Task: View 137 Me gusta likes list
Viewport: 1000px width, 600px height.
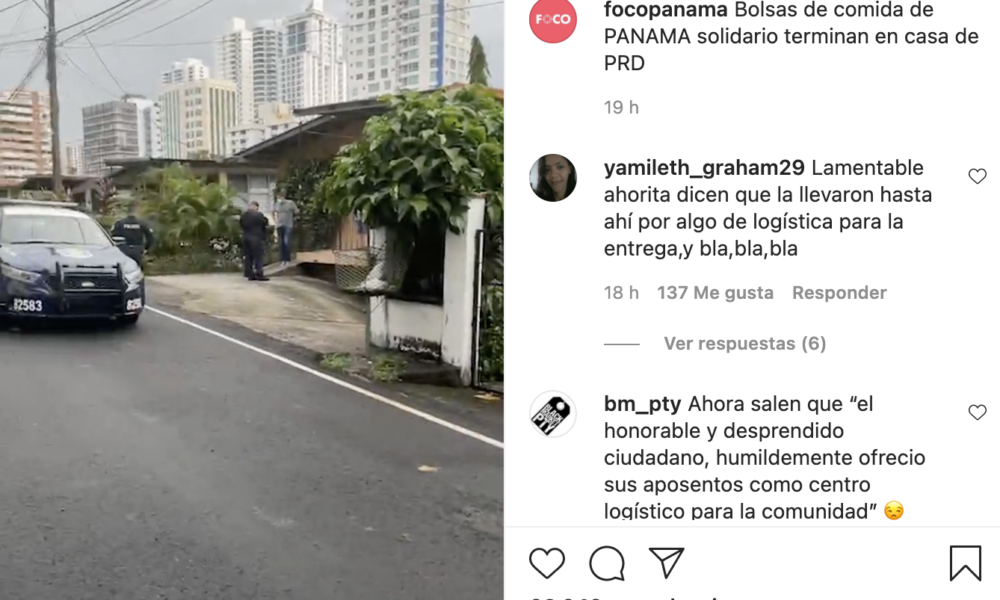Action: [715, 293]
